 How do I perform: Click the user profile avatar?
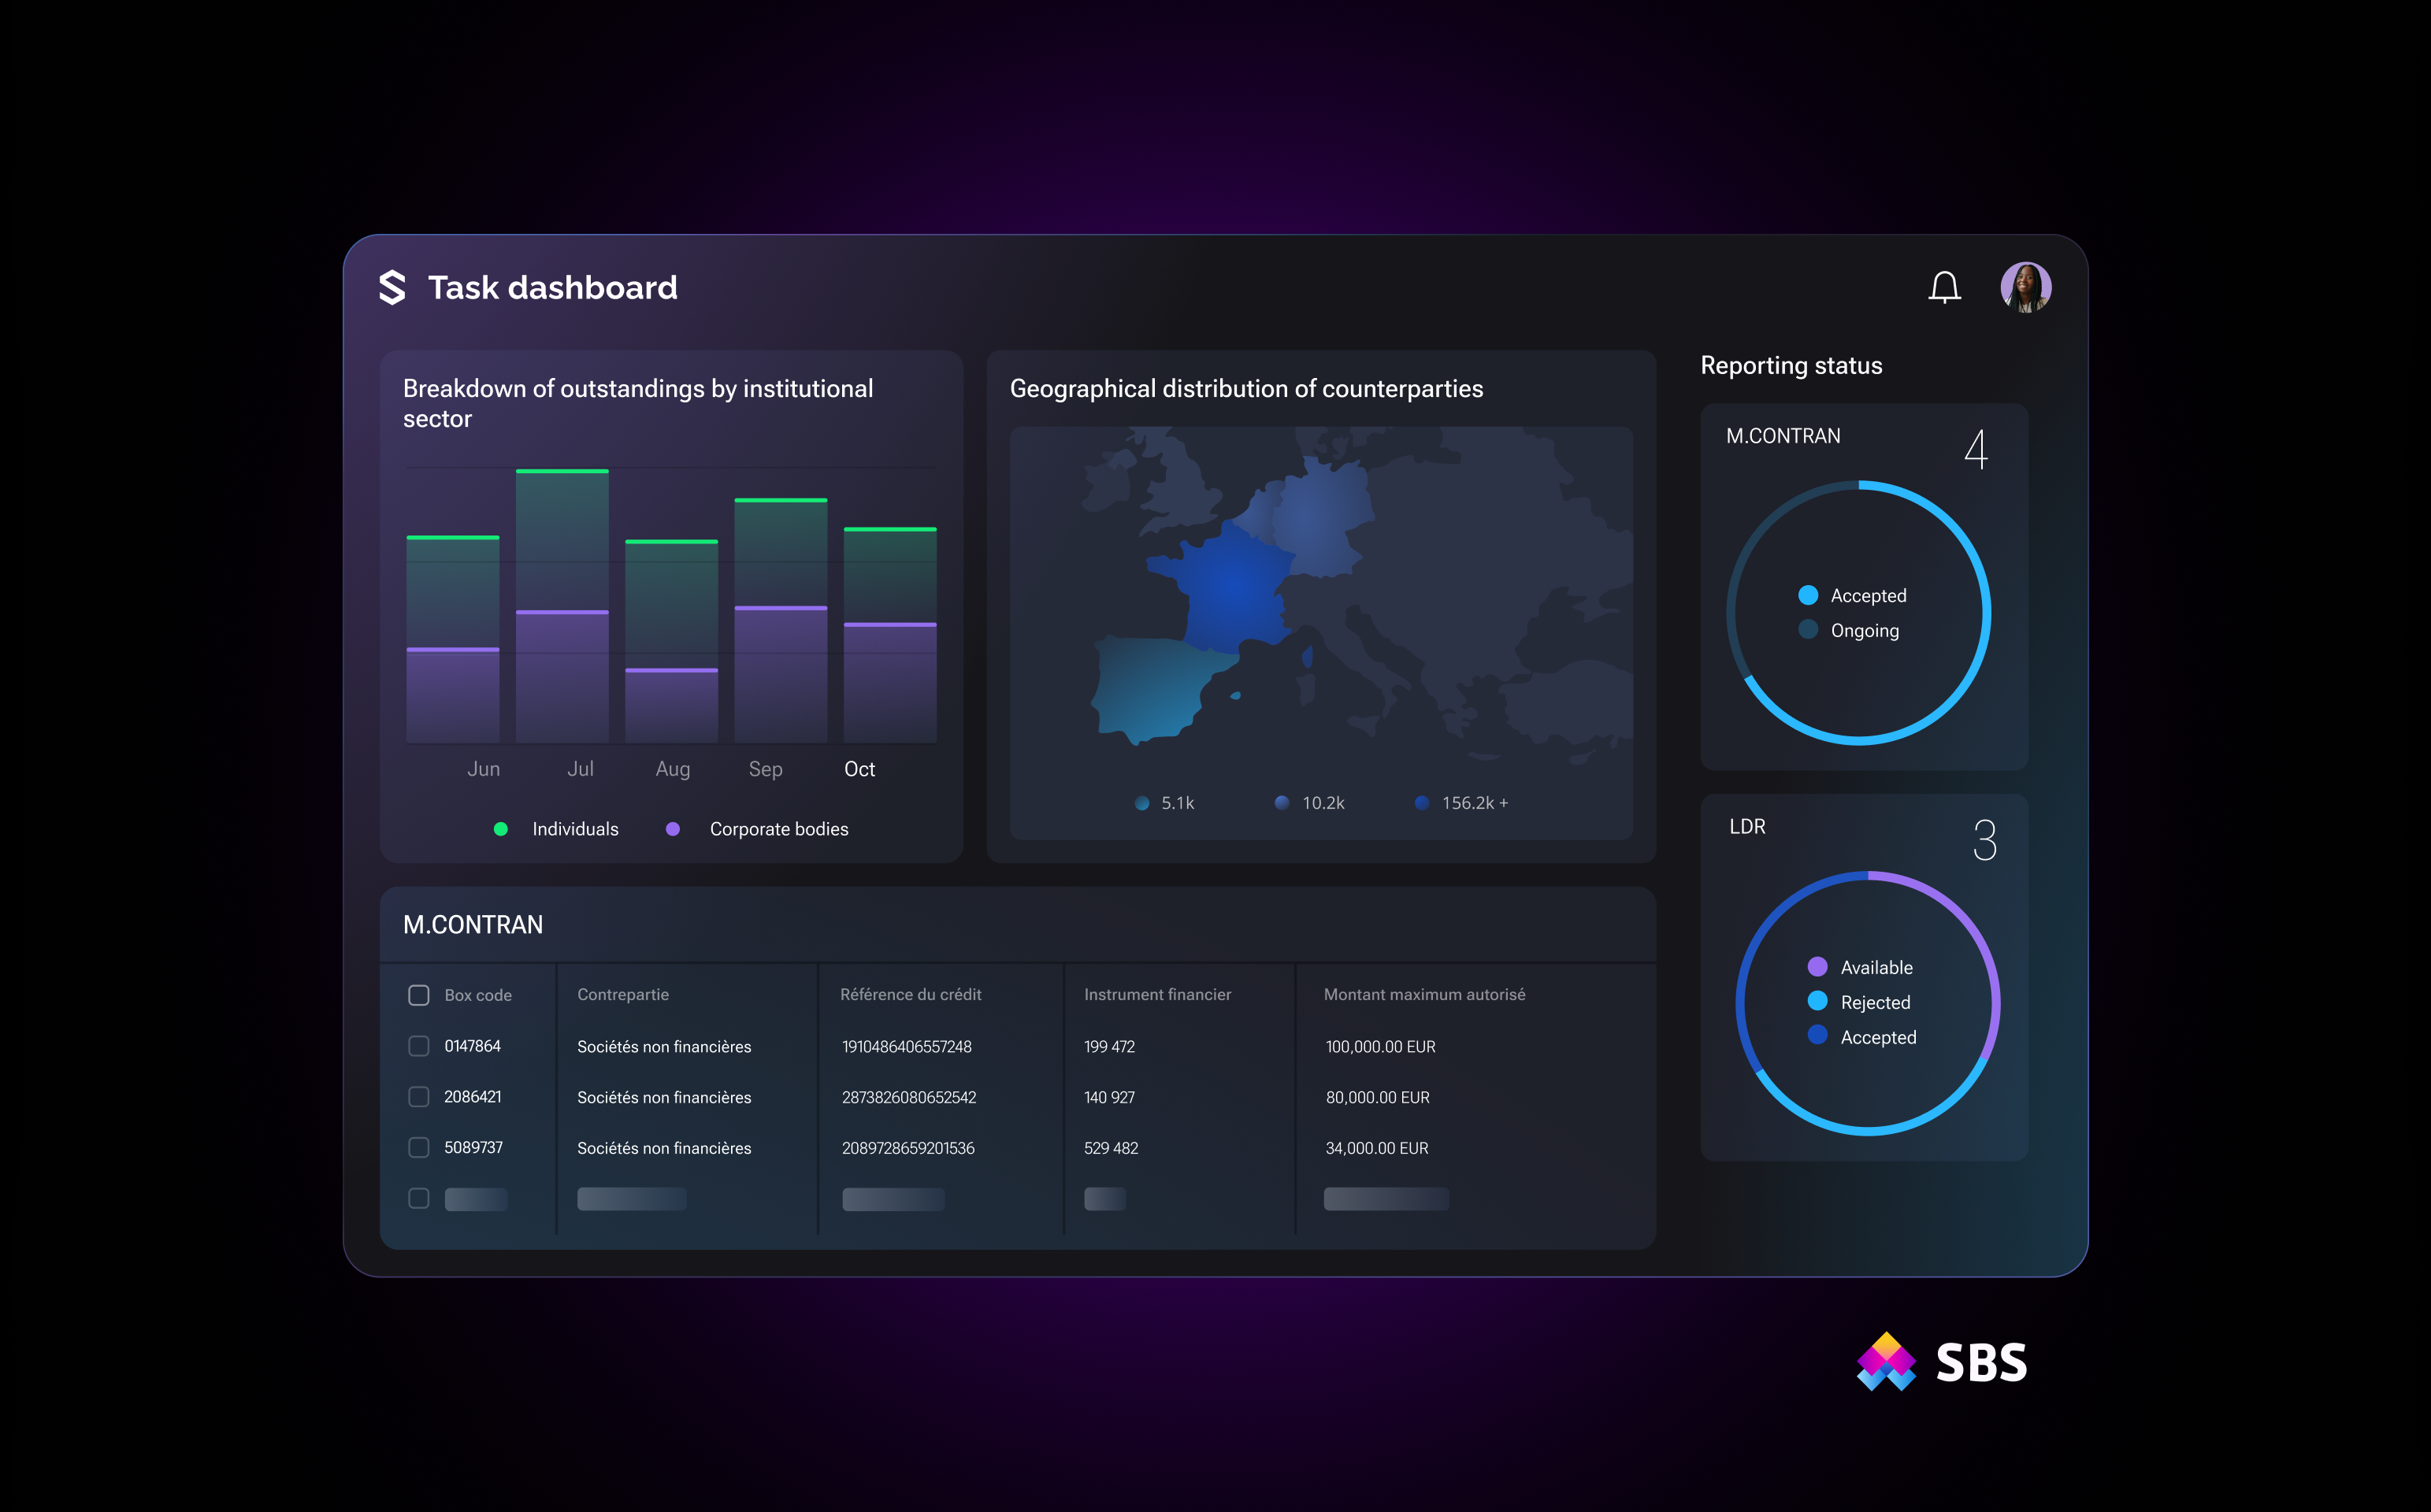pos(2025,288)
